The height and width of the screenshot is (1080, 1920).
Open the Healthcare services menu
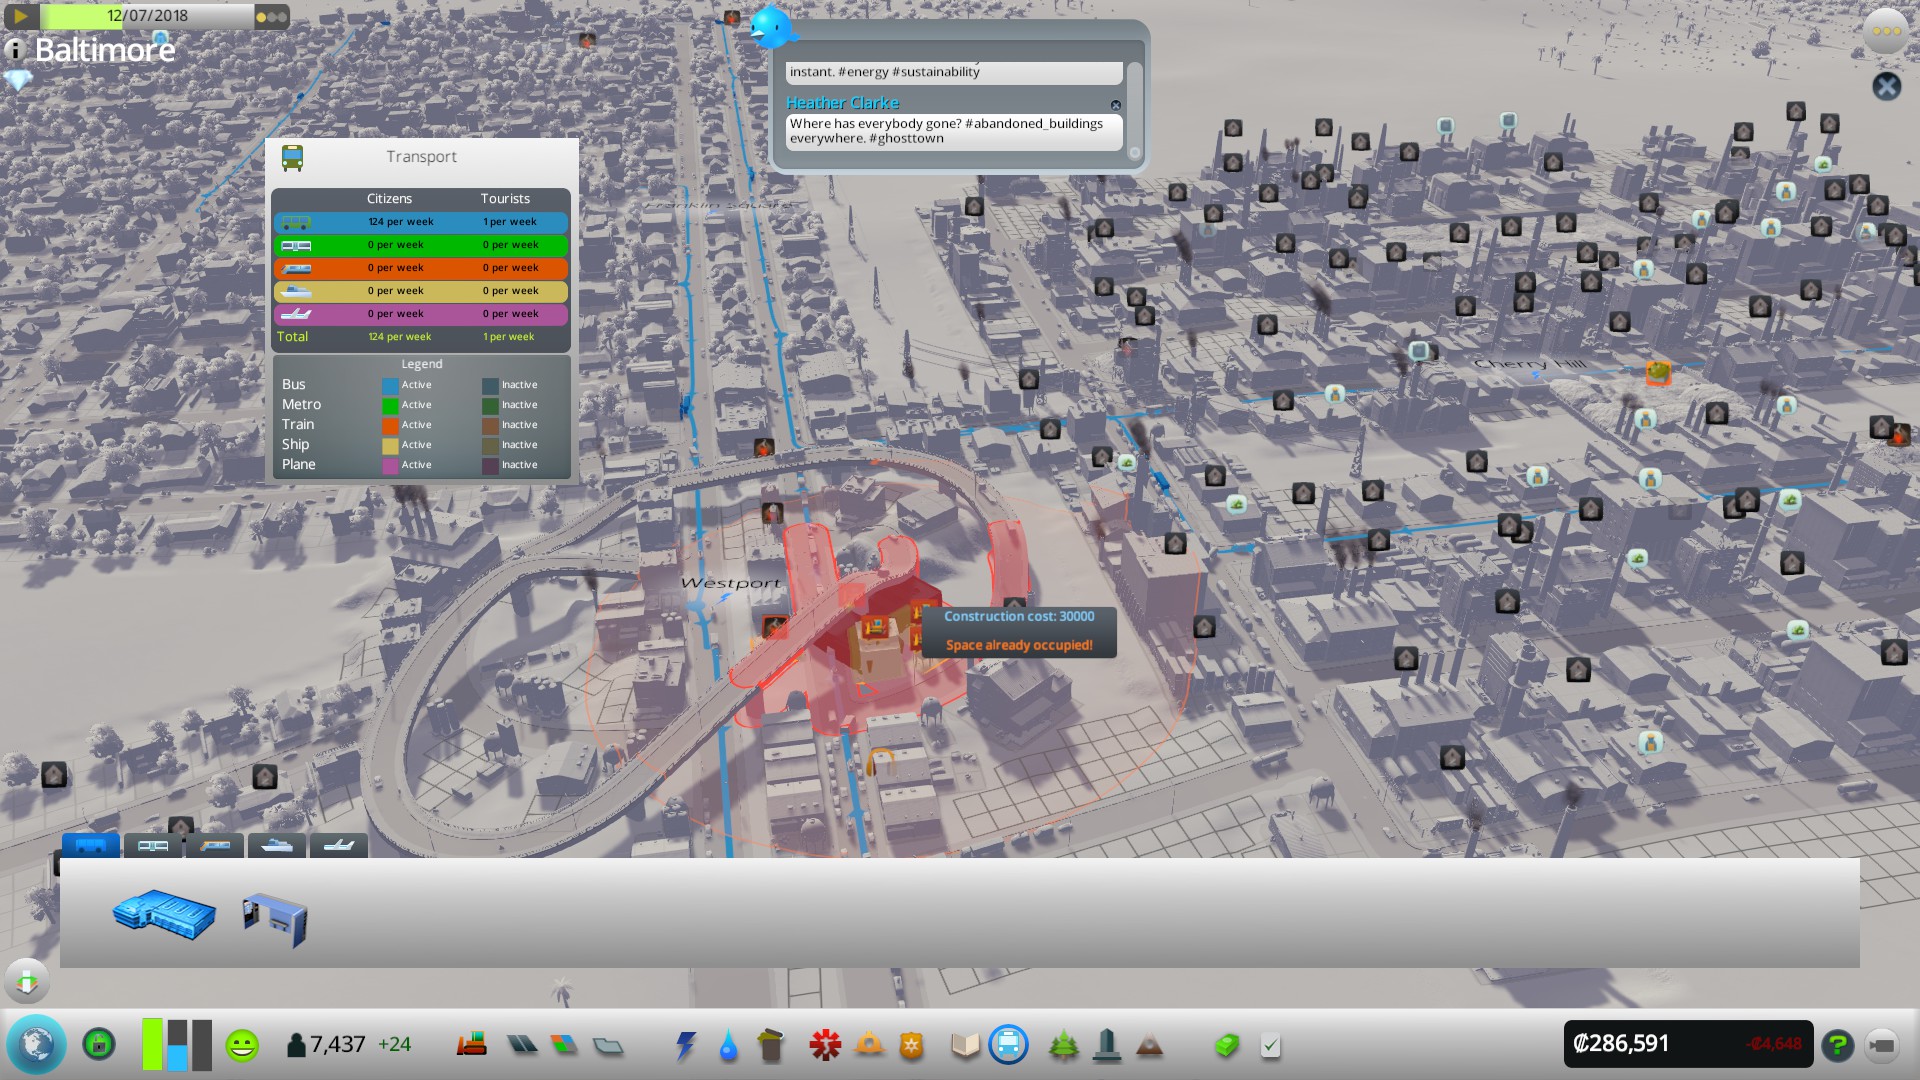pyautogui.click(x=825, y=1046)
